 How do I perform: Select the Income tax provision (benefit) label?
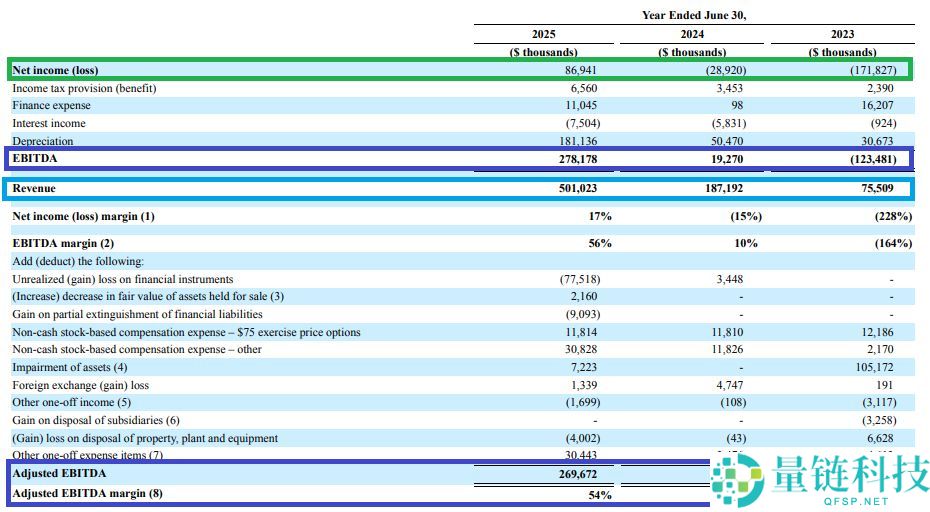pos(84,88)
